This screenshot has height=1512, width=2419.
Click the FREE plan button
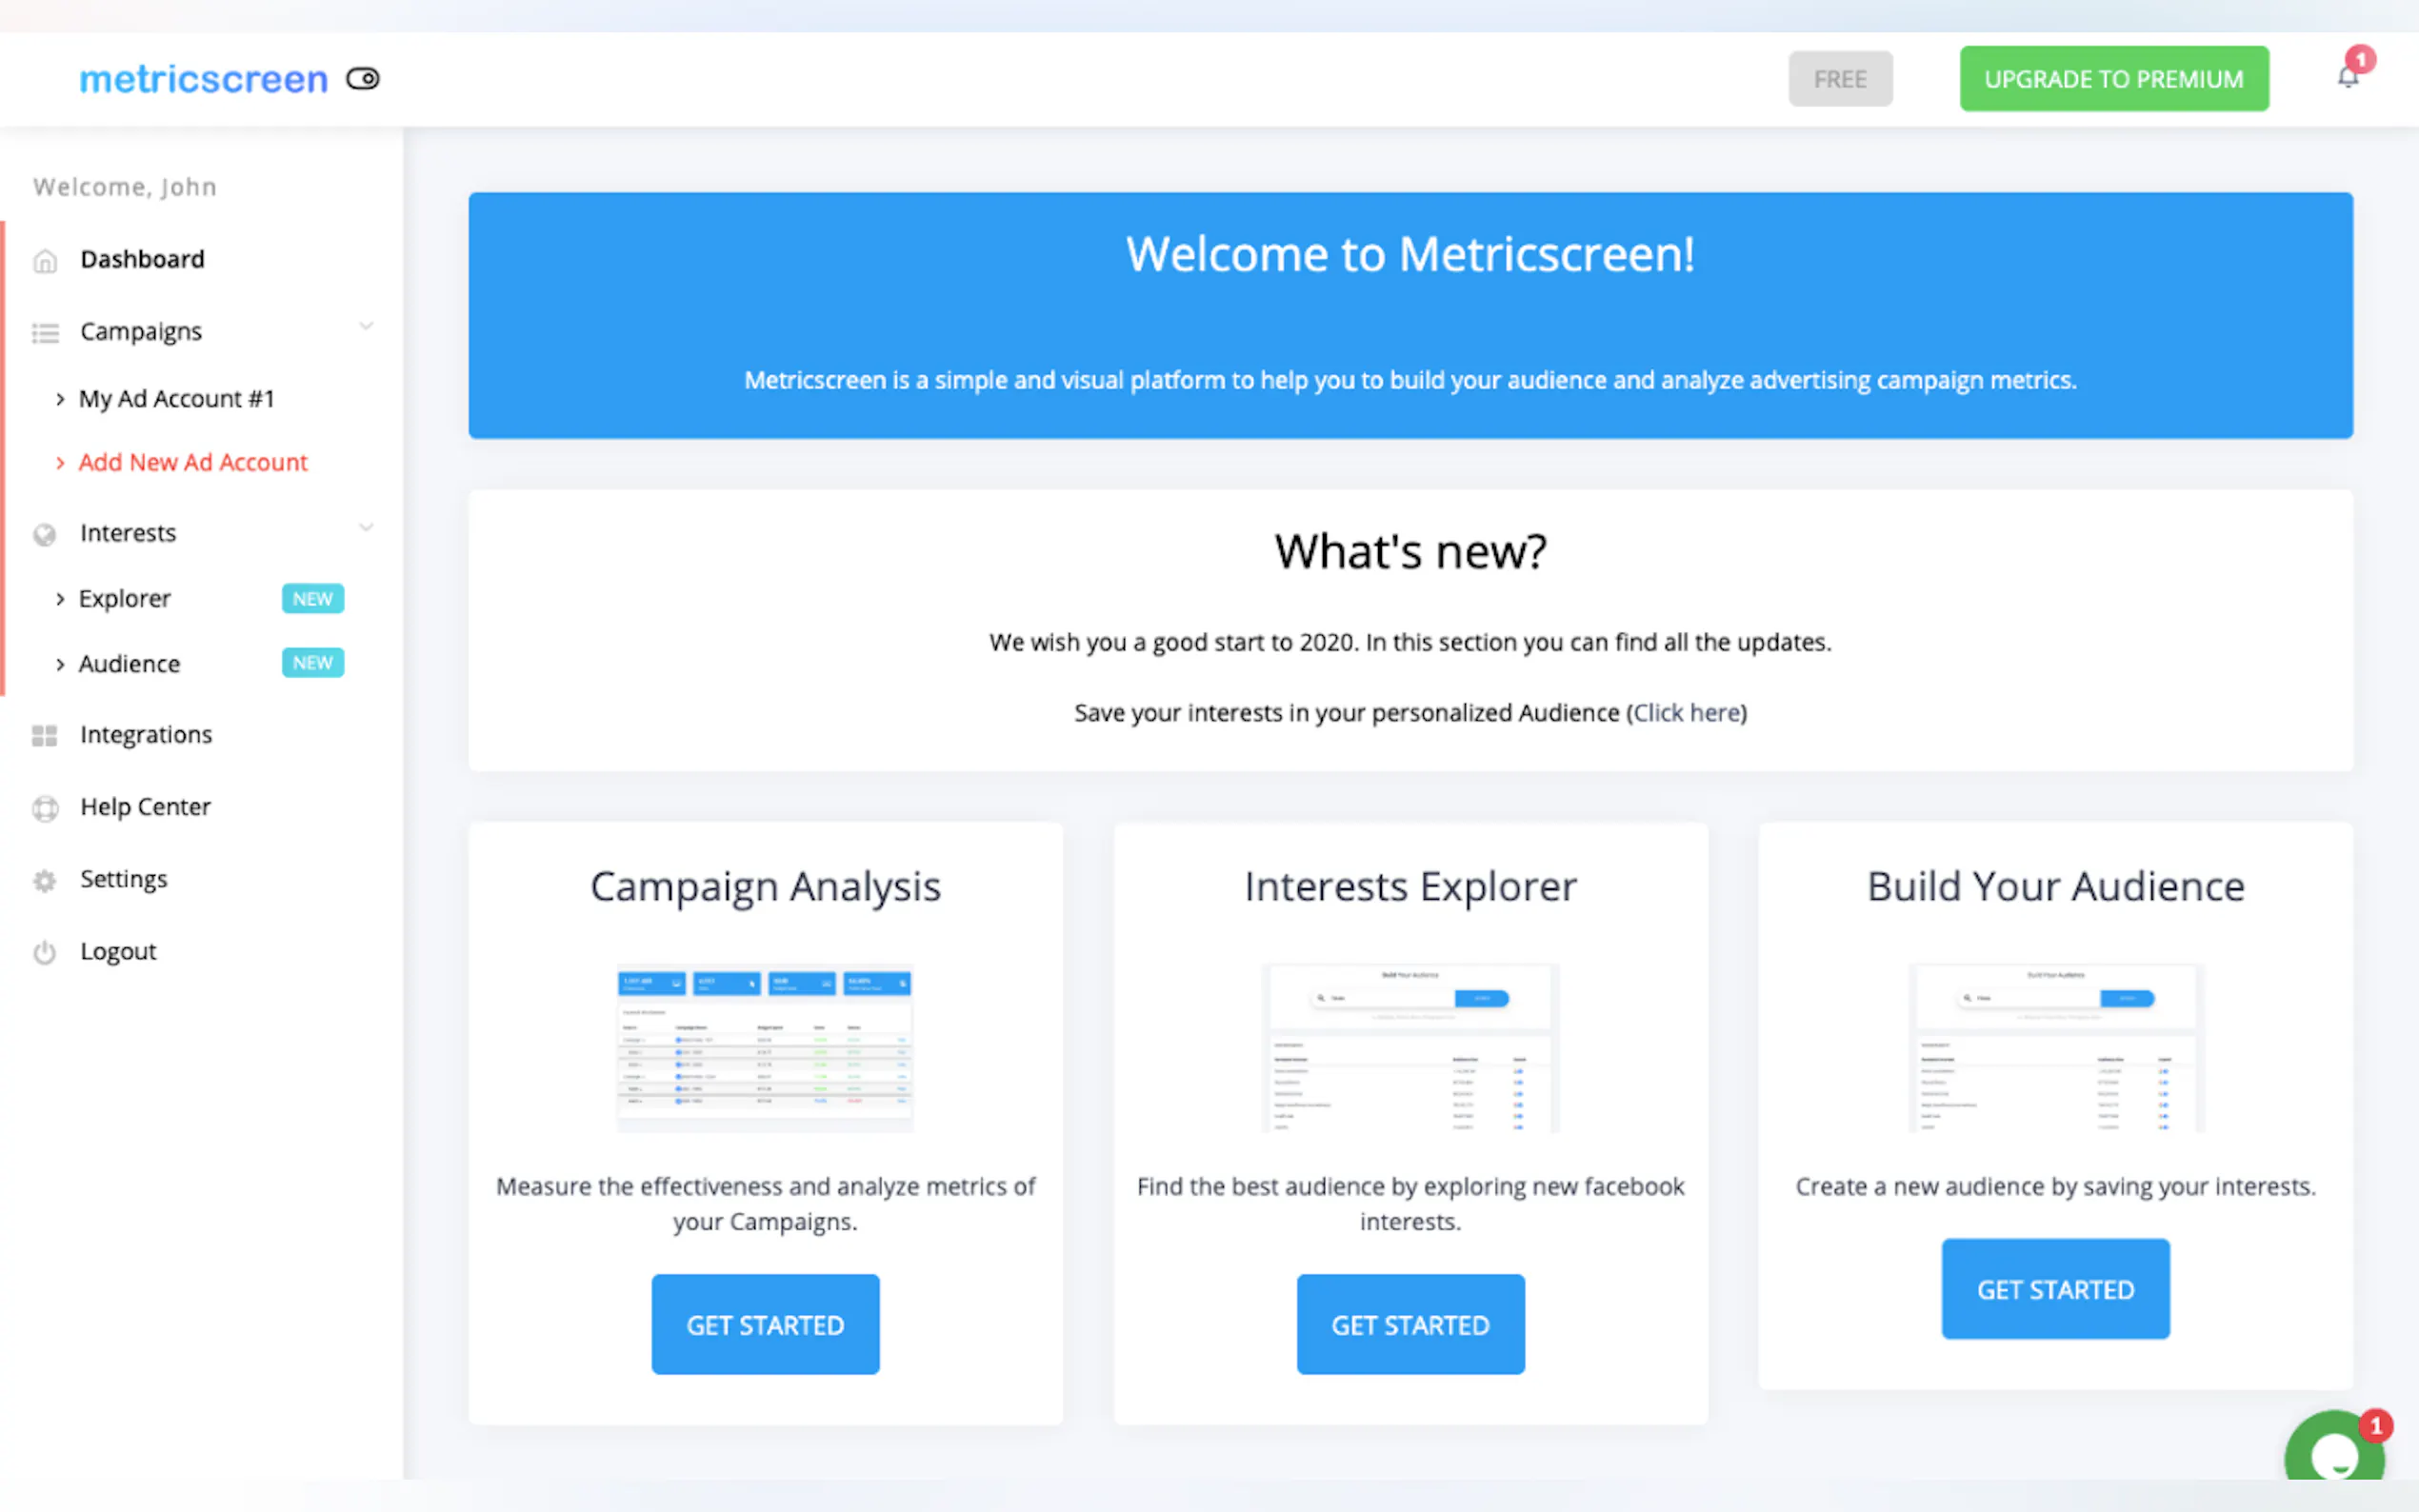pyautogui.click(x=1840, y=79)
